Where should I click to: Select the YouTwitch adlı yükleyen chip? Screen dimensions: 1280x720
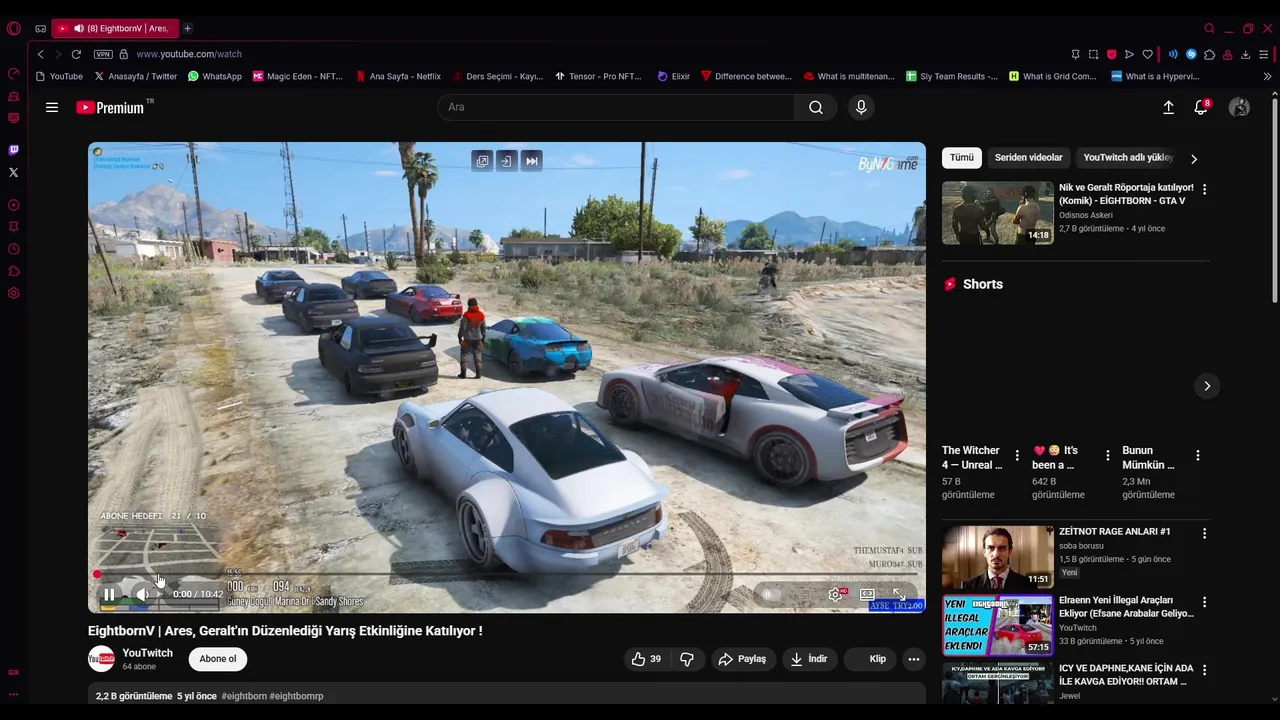1126,157
